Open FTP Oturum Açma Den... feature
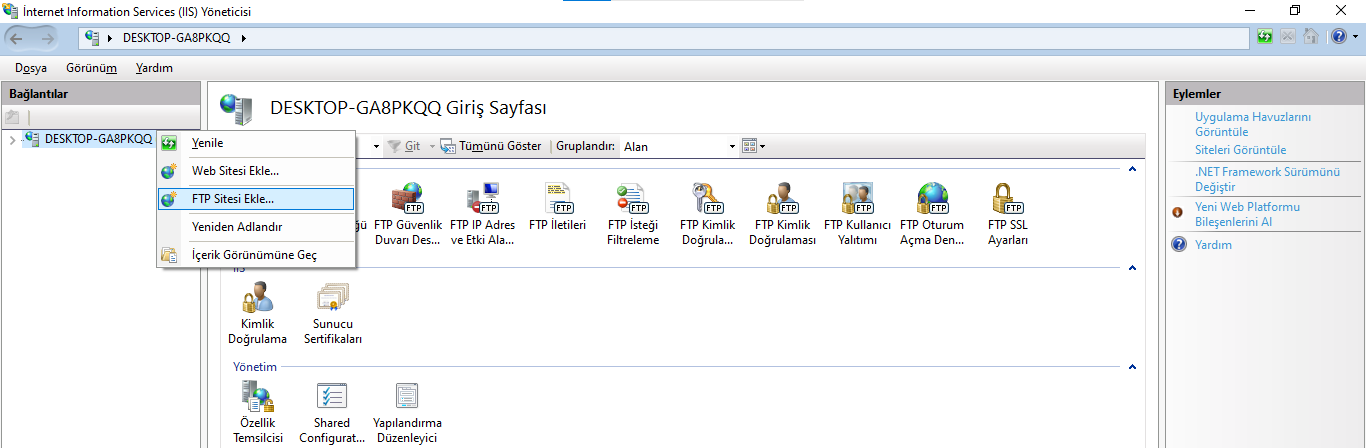This screenshot has width=1366, height=448. [x=932, y=214]
